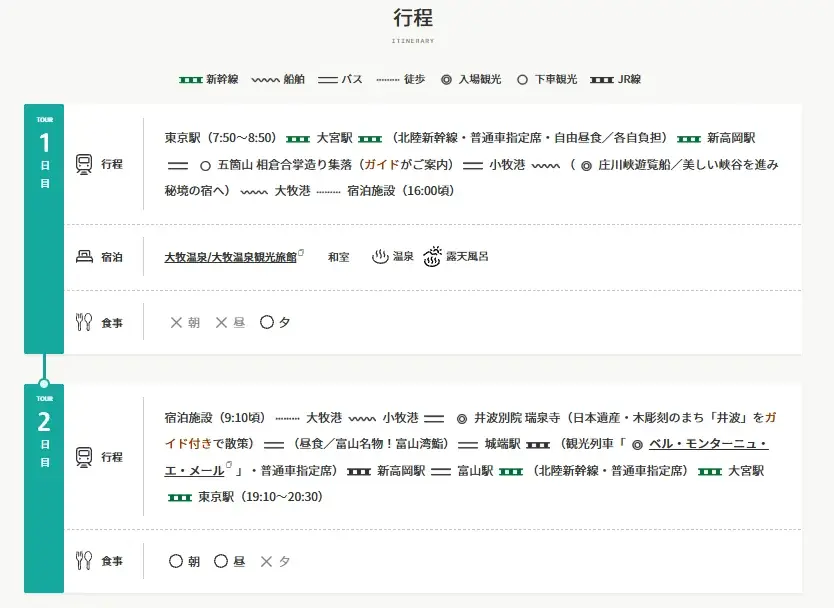
Task: Click the Day 2 fork and spoon meal icon
Action: pyautogui.click(x=84, y=561)
